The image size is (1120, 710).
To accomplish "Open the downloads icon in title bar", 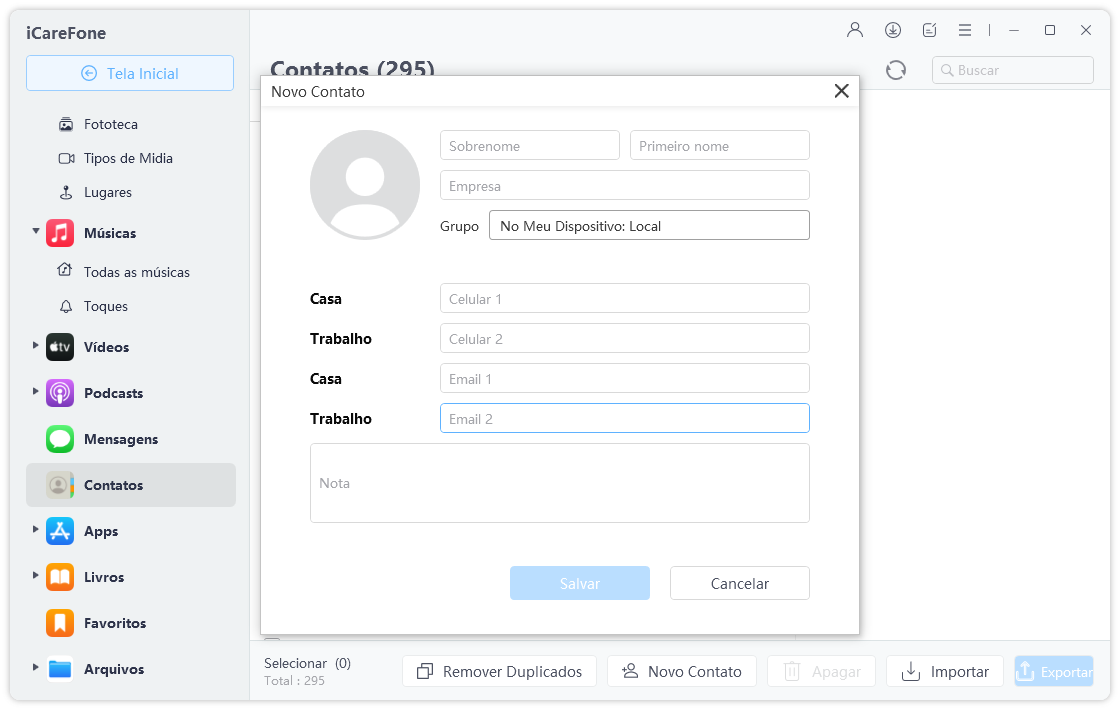I will pos(893,30).
